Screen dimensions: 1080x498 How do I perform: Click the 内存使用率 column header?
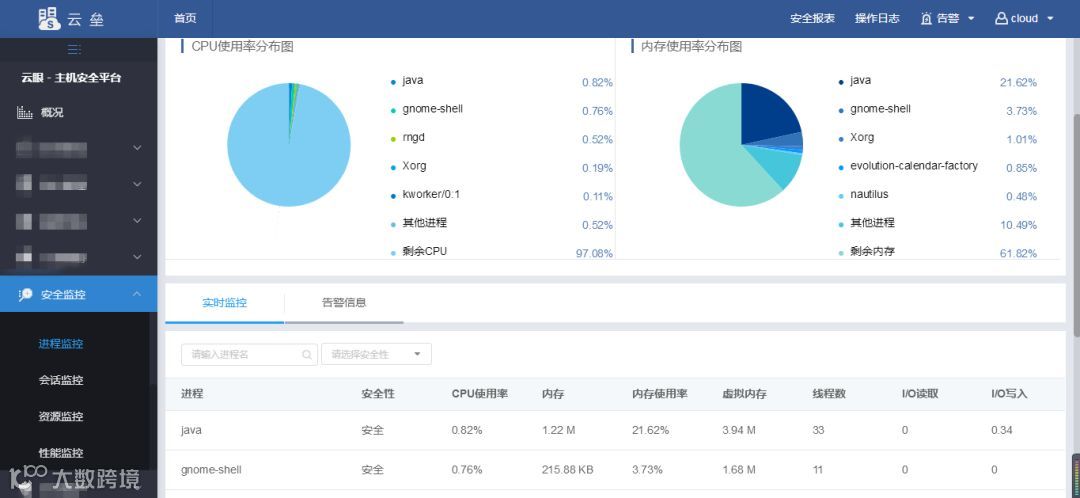[x=660, y=394]
